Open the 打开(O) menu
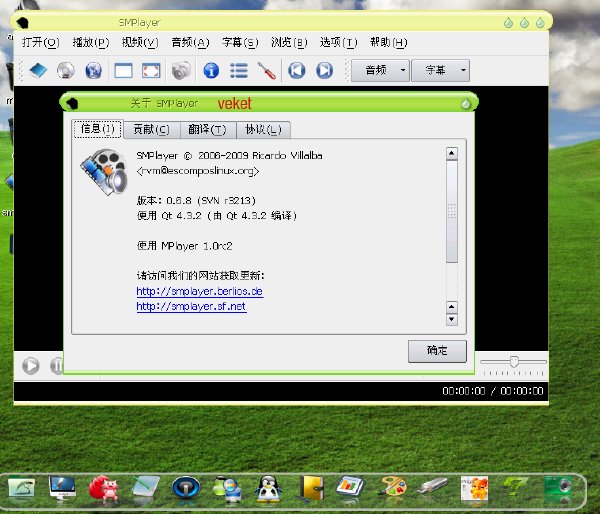Viewport: 600px width, 514px height. coord(41,42)
